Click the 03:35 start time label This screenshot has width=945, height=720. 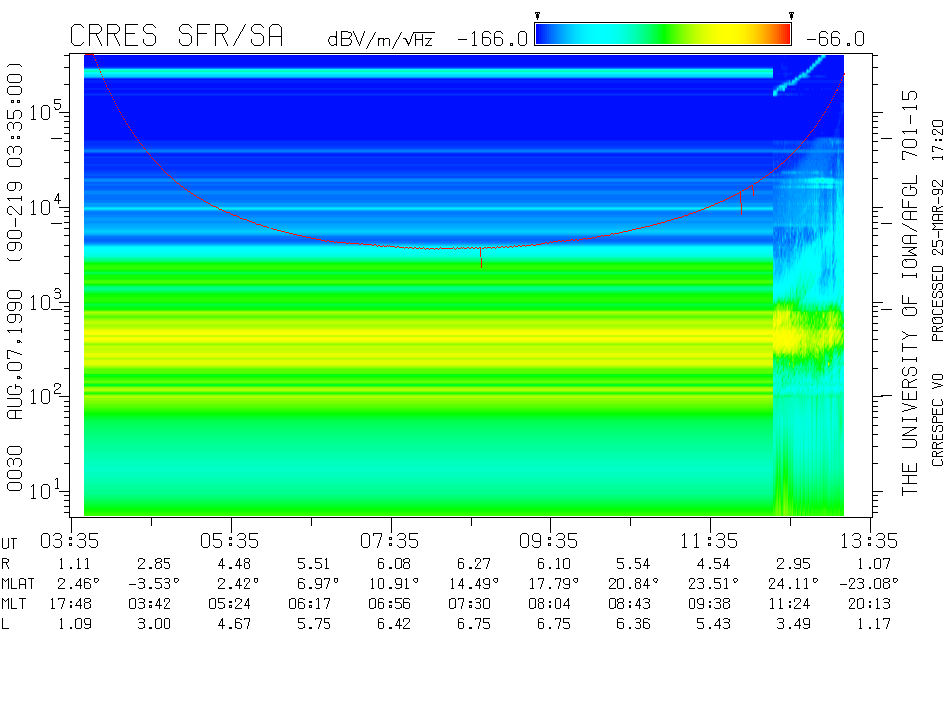tap(69, 541)
